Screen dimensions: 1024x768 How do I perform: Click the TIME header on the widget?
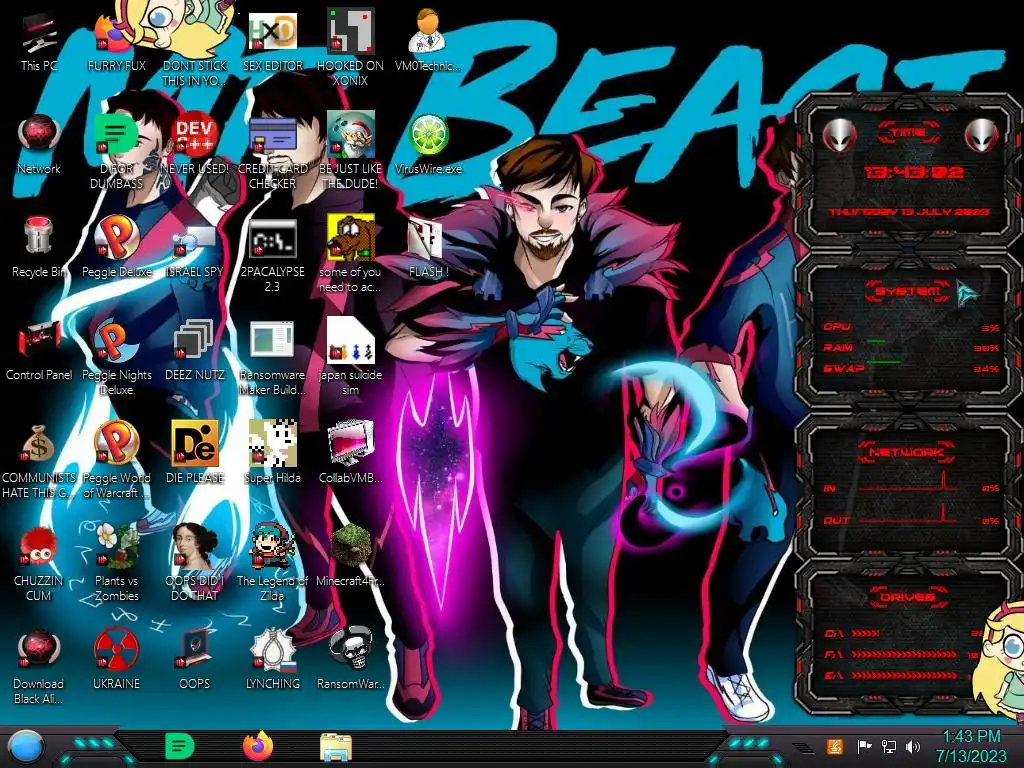click(x=908, y=133)
